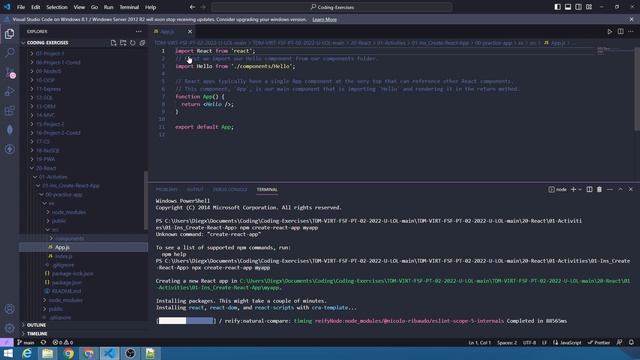The width and height of the screenshot is (640, 360).
Task: Synchronize changes in the status bar
Action: [x=43, y=342]
